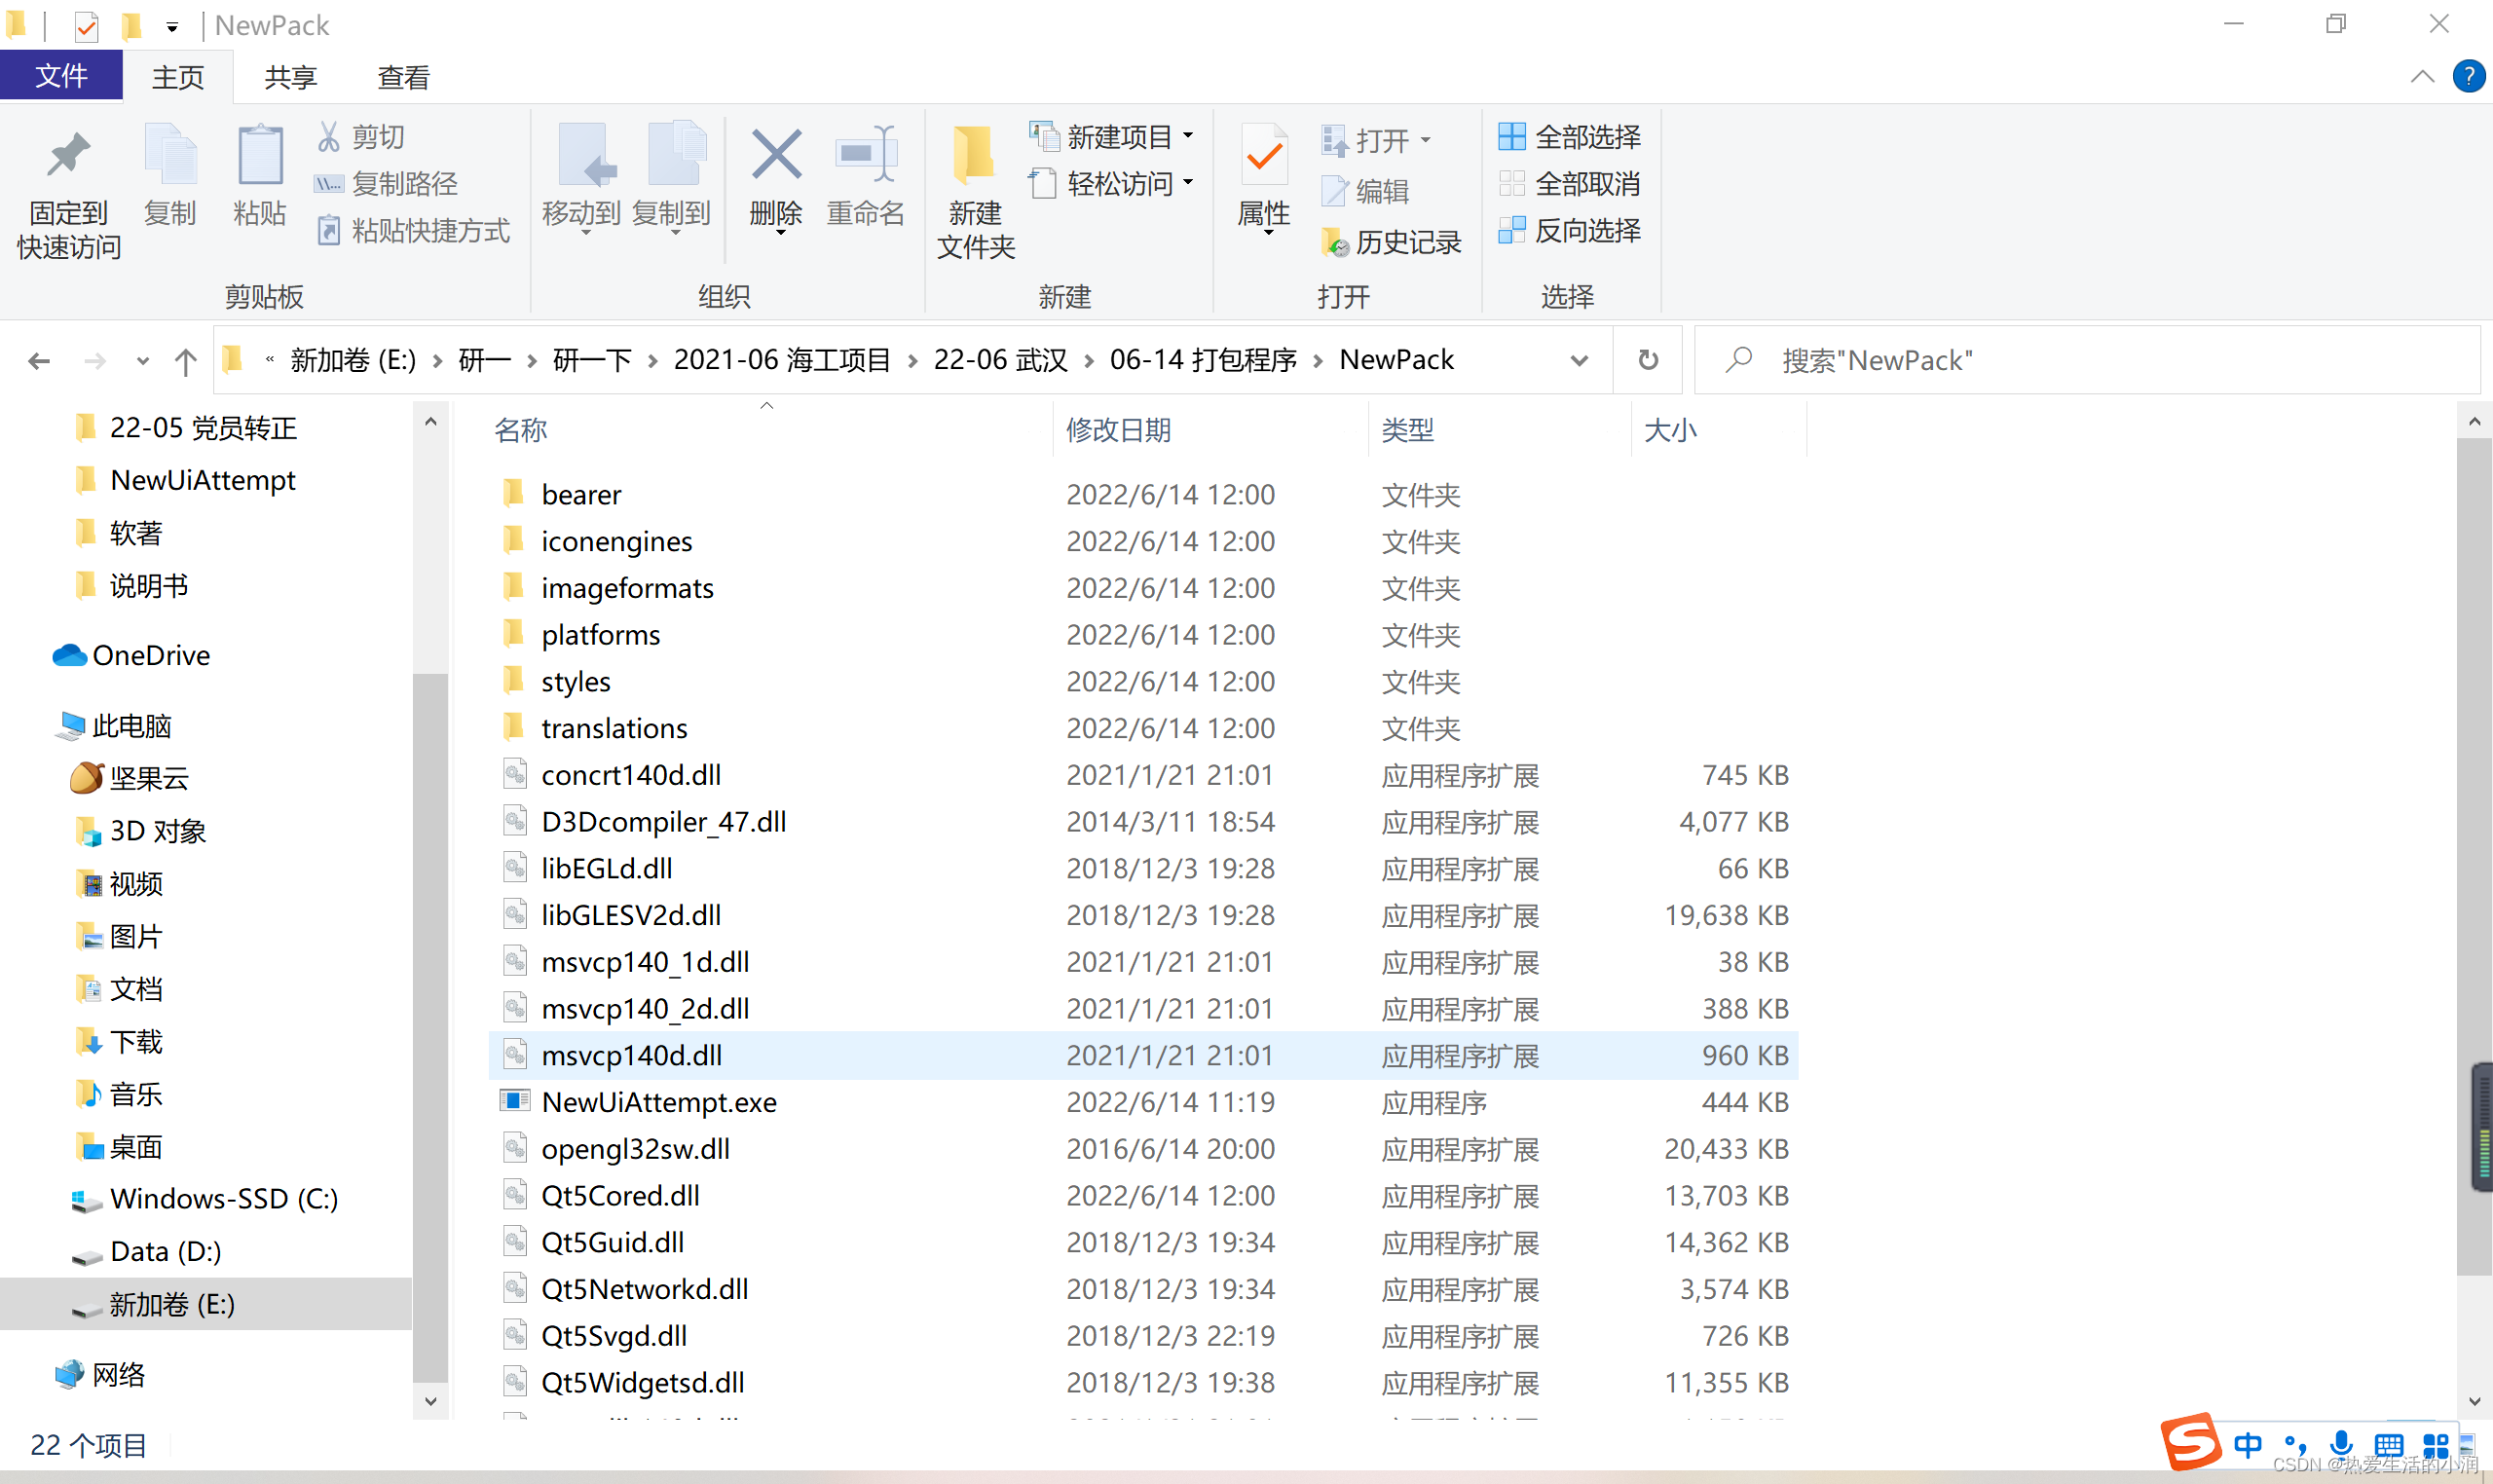Refresh the folder view

click(x=1647, y=360)
